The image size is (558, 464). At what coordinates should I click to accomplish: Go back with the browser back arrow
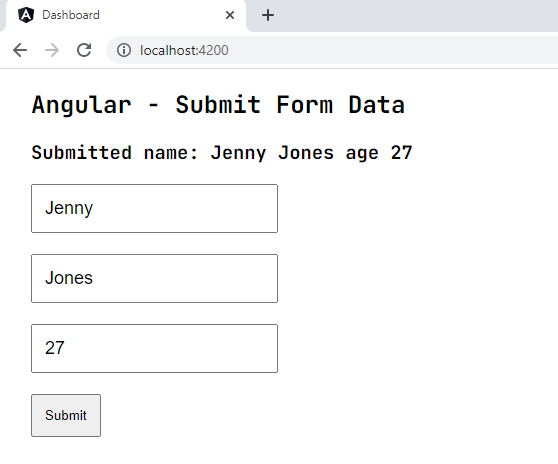click(x=20, y=50)
